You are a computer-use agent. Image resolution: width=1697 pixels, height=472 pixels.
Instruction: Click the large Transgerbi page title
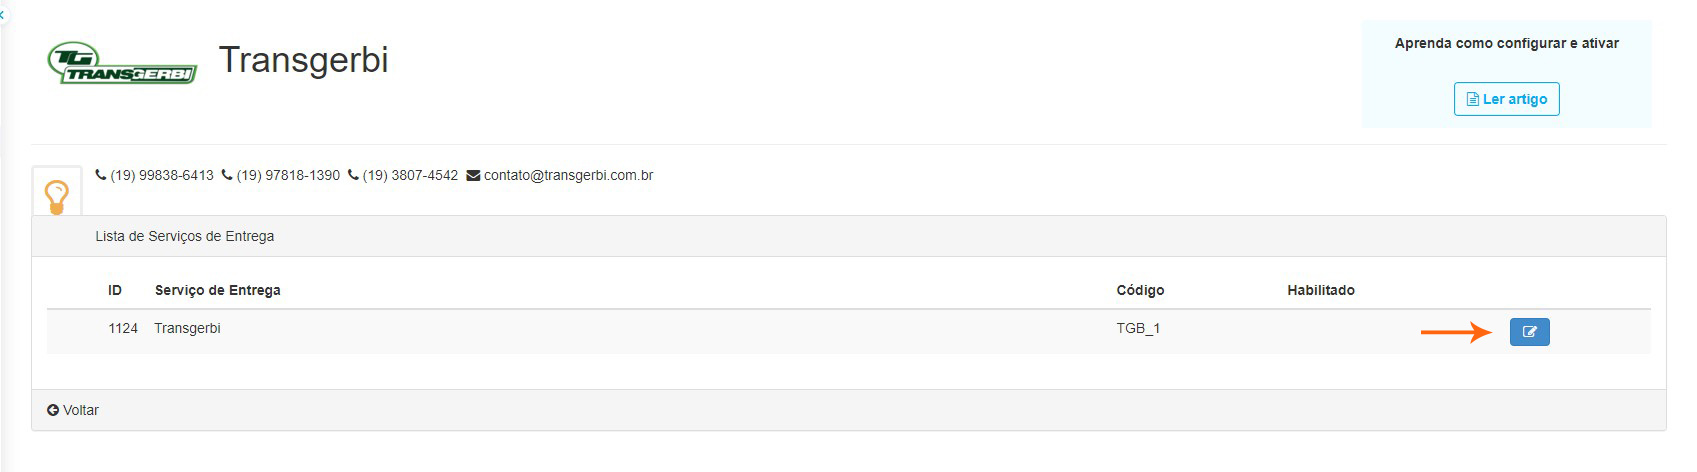tap(303, 60)
